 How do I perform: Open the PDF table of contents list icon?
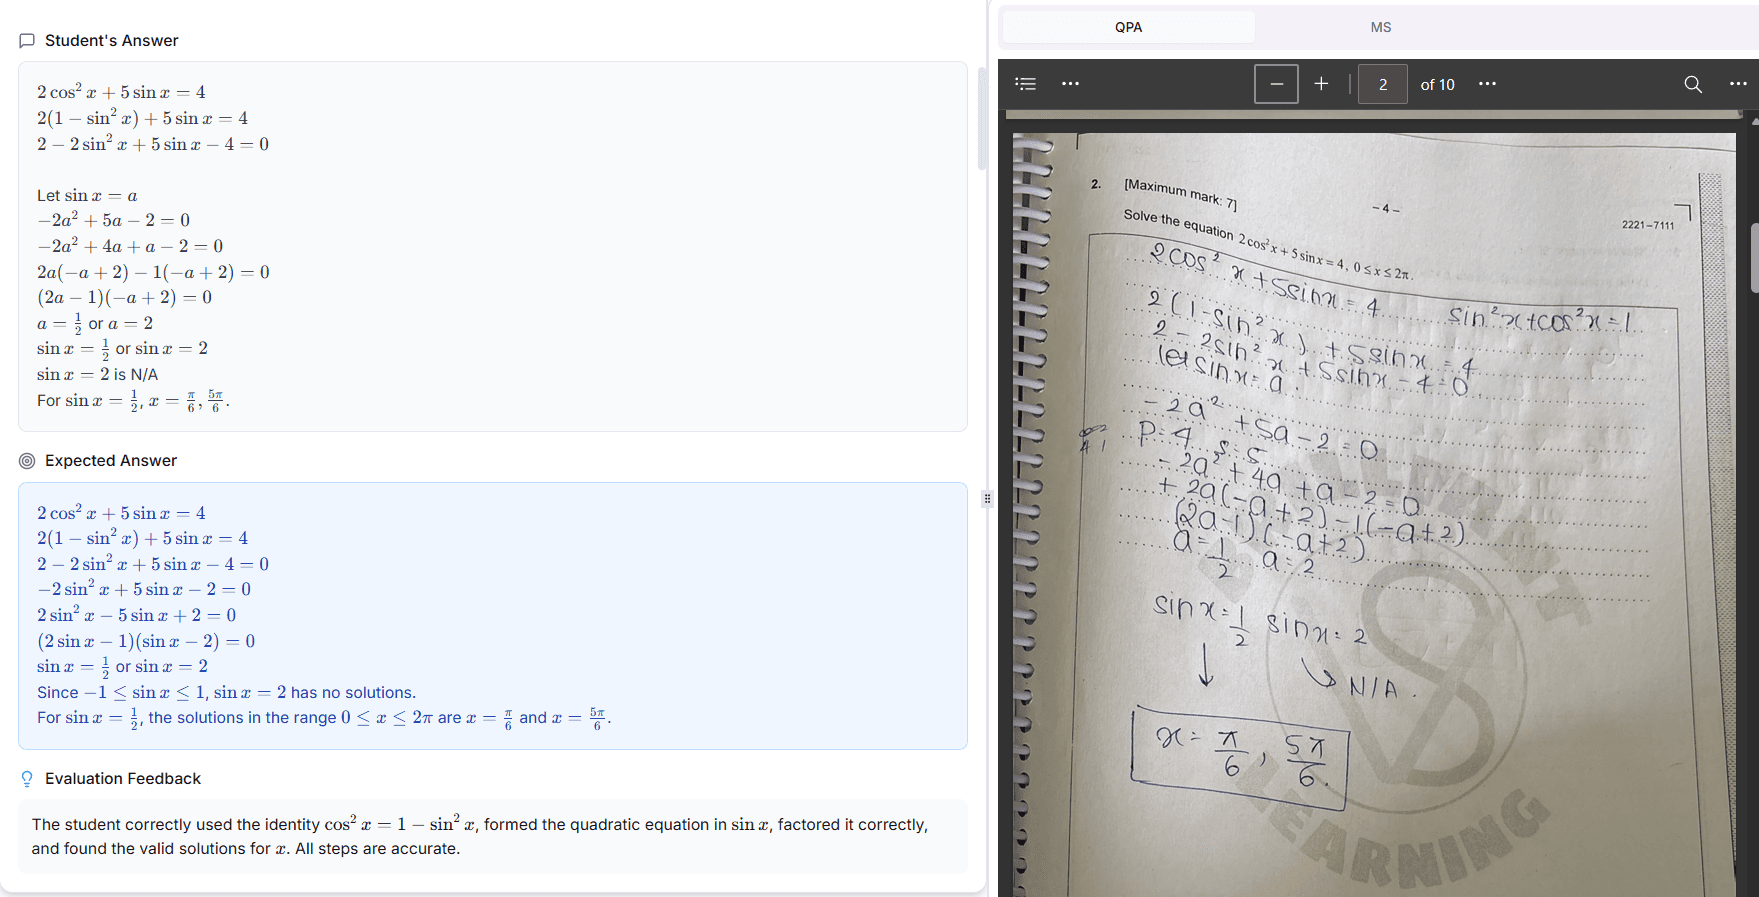coord(1026,84)
